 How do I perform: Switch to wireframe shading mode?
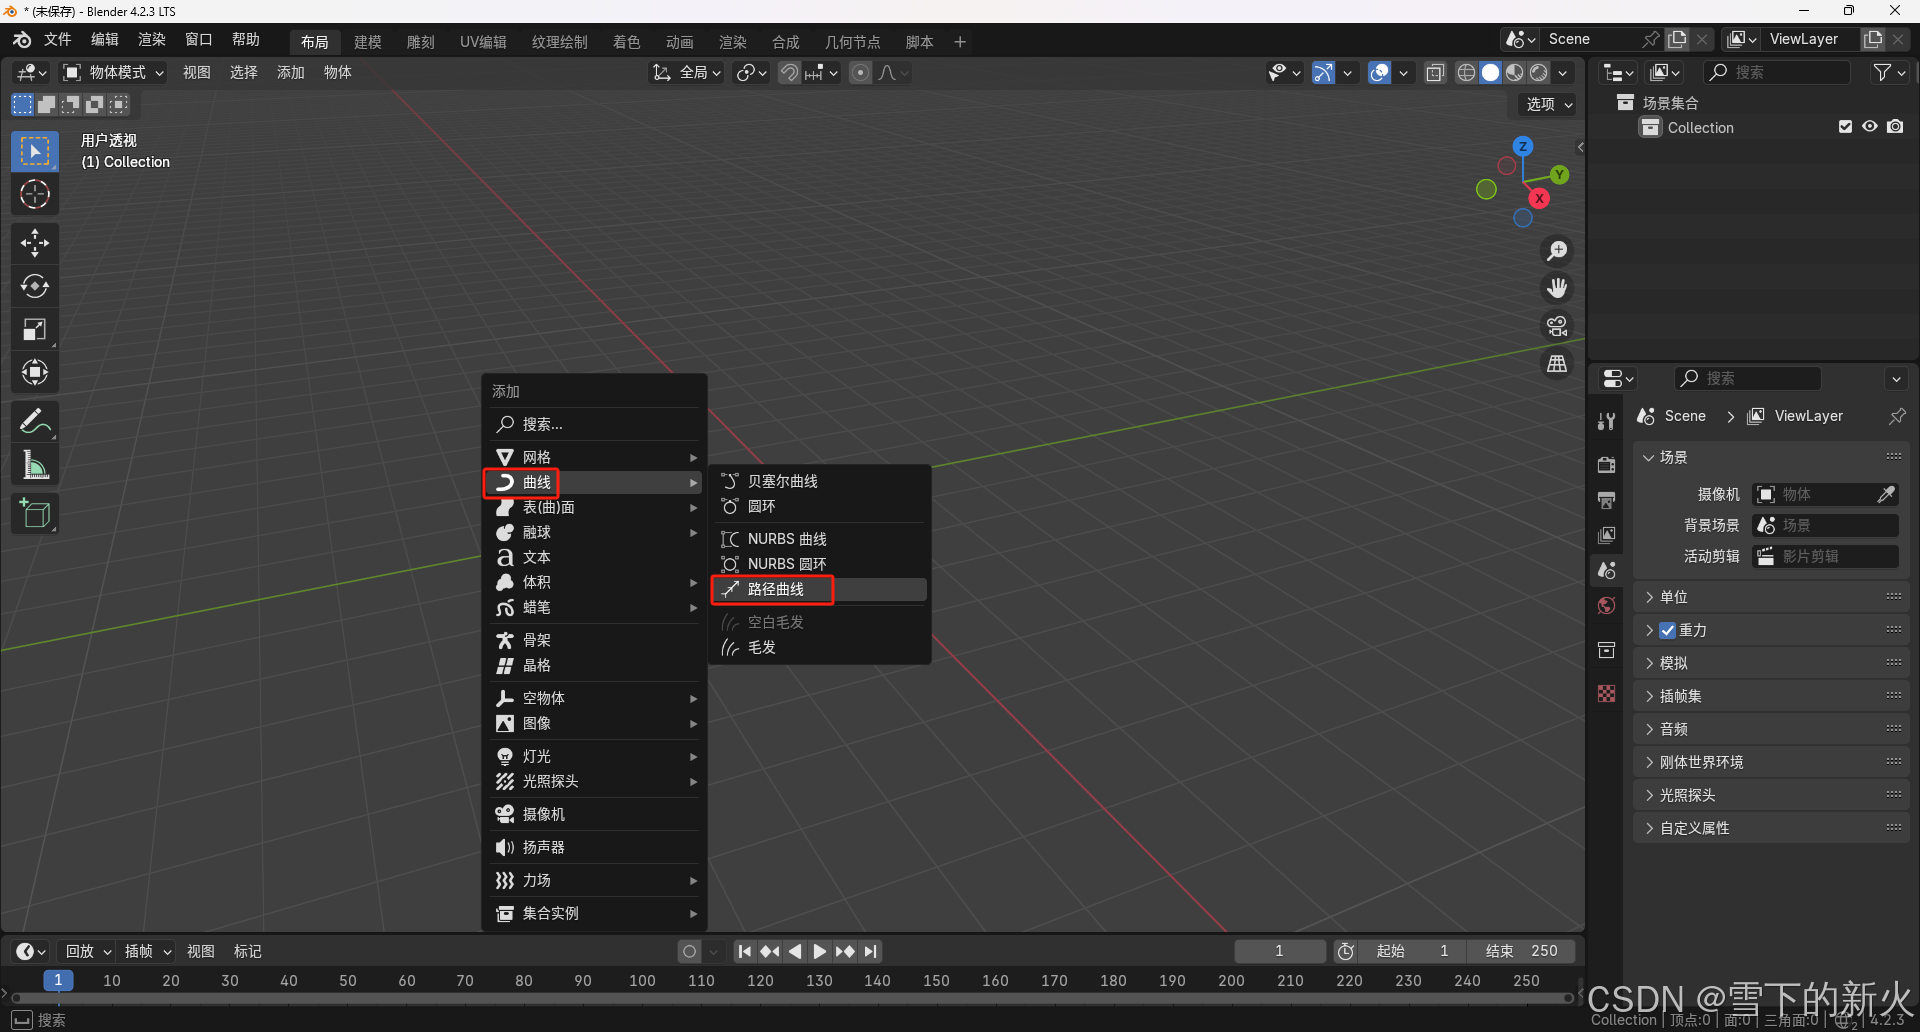(x=1466, y=72)
